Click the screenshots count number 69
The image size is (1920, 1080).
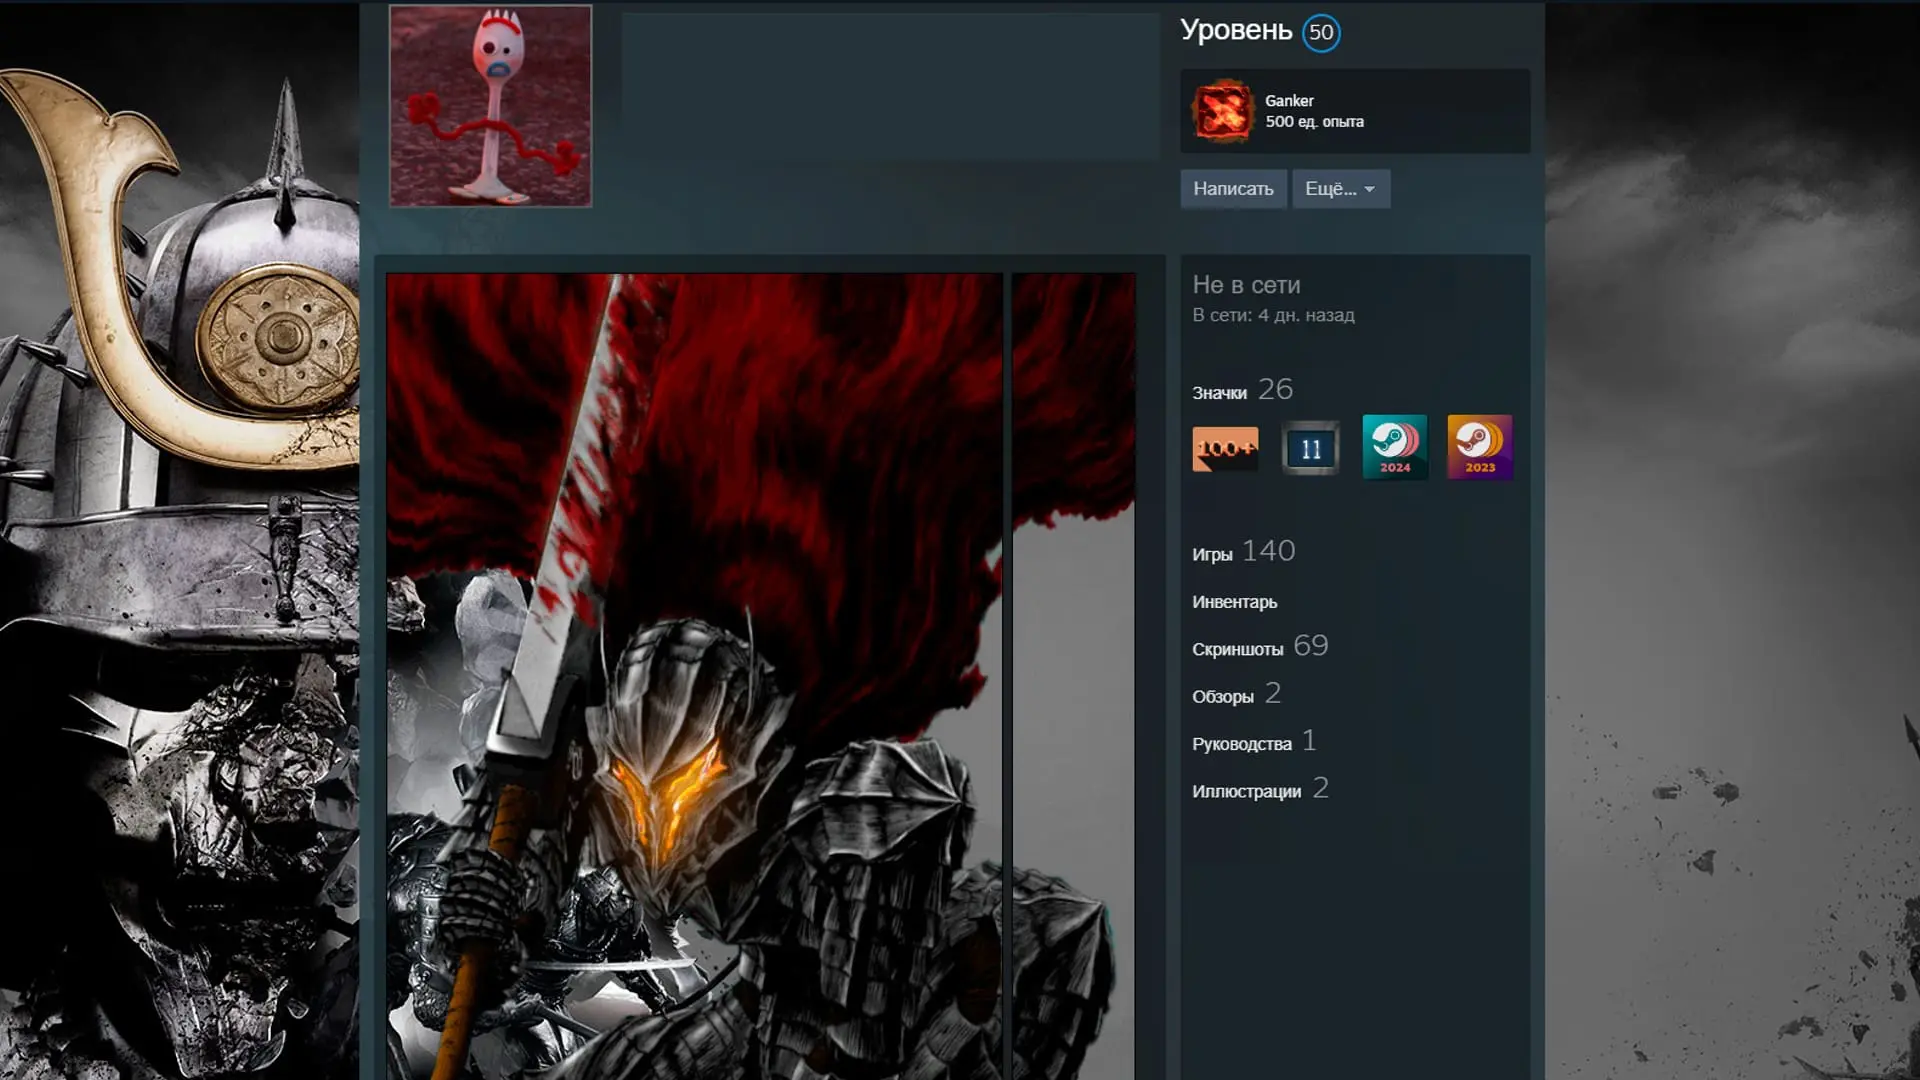click(1310, 646)
